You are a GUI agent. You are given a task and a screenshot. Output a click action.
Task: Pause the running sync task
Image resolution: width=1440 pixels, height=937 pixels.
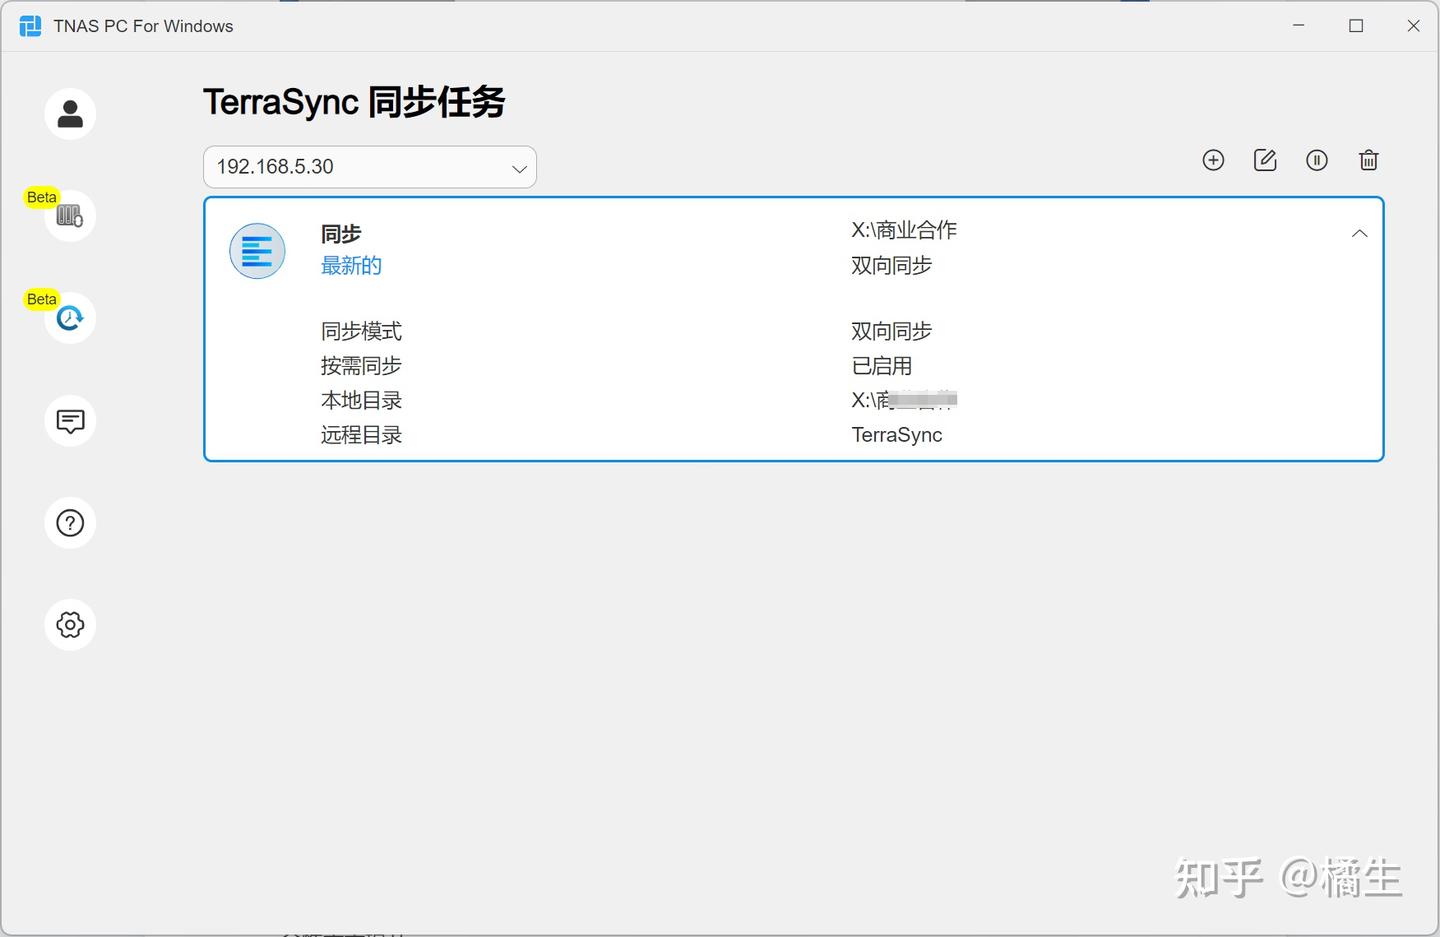(x=1317, y=160)
